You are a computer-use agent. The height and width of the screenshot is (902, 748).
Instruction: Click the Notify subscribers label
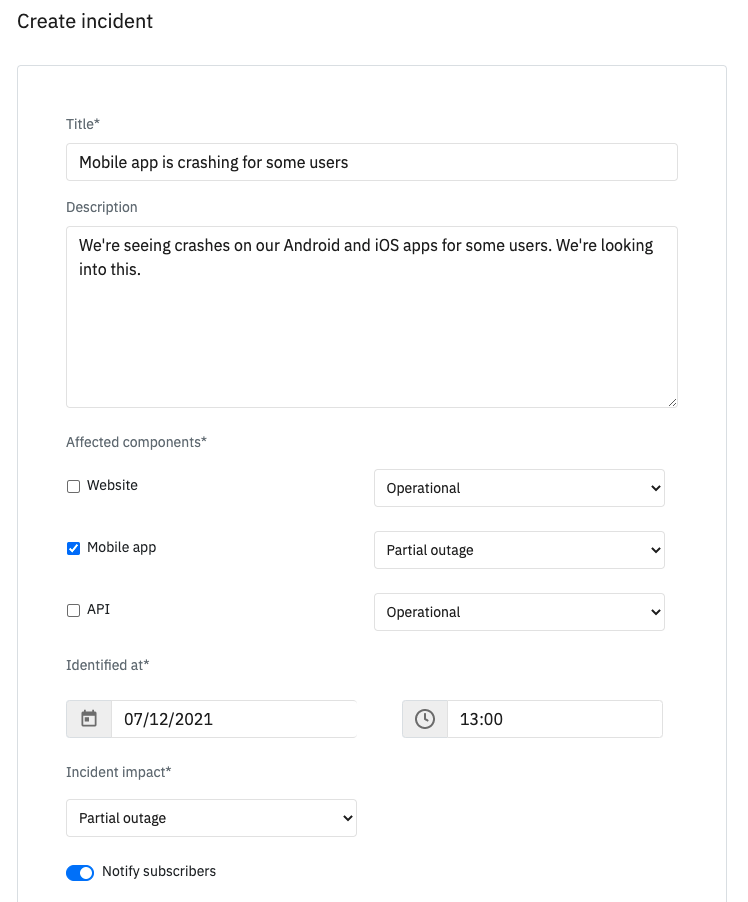point(159,871)
